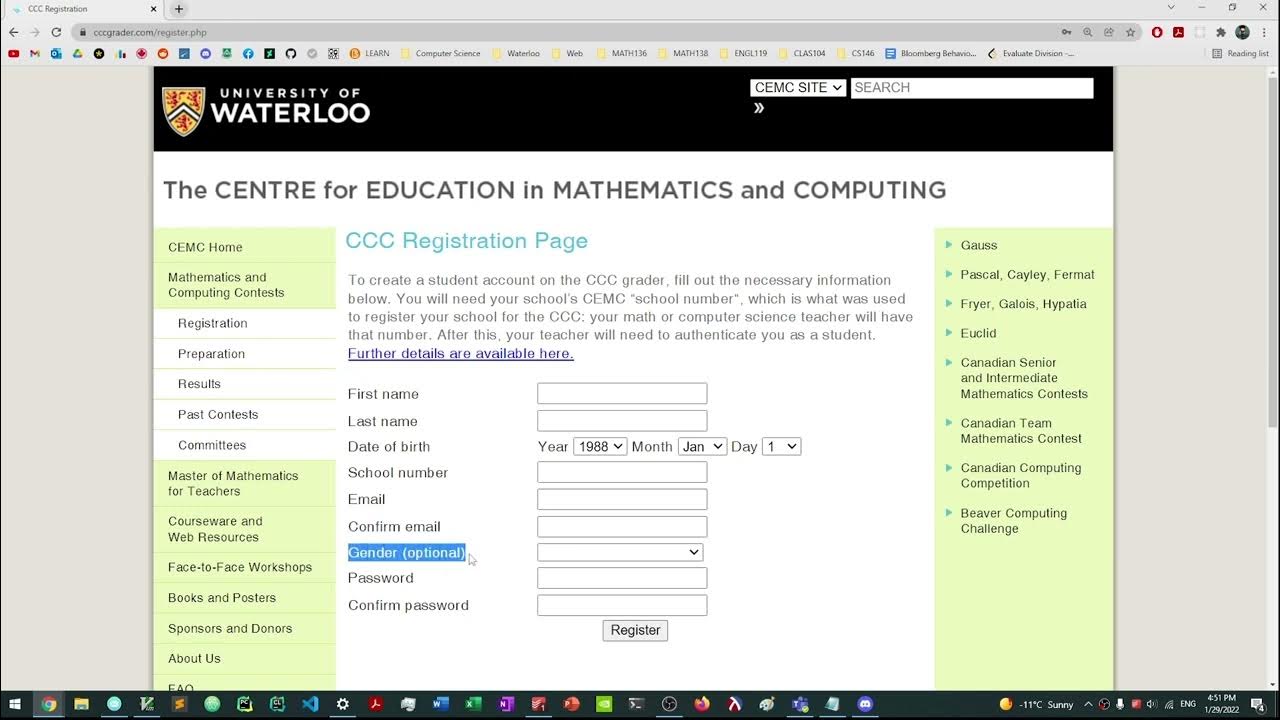
Task: Open Word from the taskbar
Action: pyautogui.click(x=440, y=704)
